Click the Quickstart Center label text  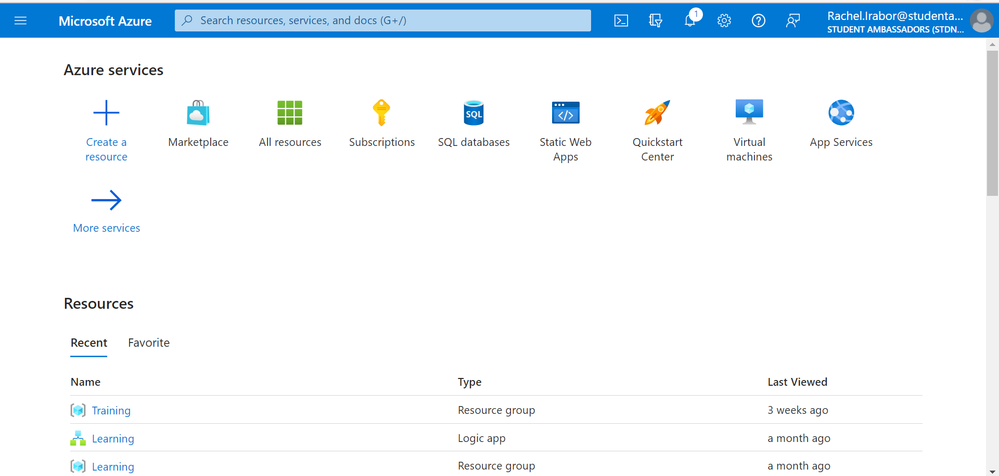click(x=658, y=149)
